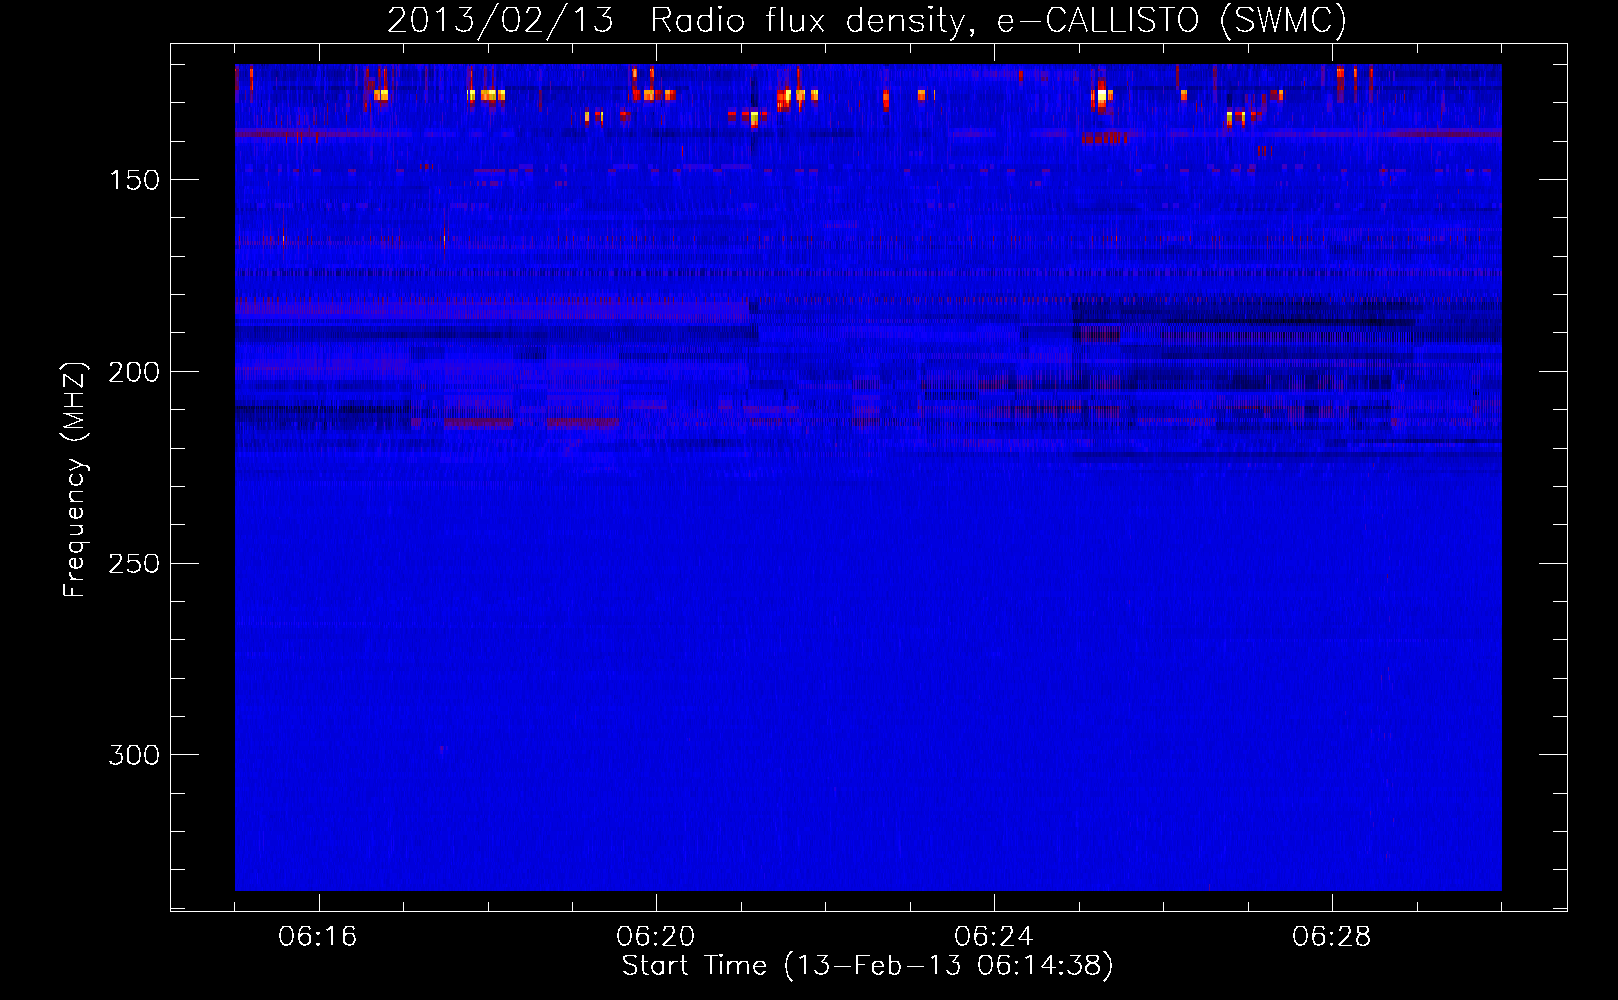Image resolution: width=1618 pixels, height=1000 pixels.
Task: Click the 06:28 time tick label
Action: (1332, 937)
